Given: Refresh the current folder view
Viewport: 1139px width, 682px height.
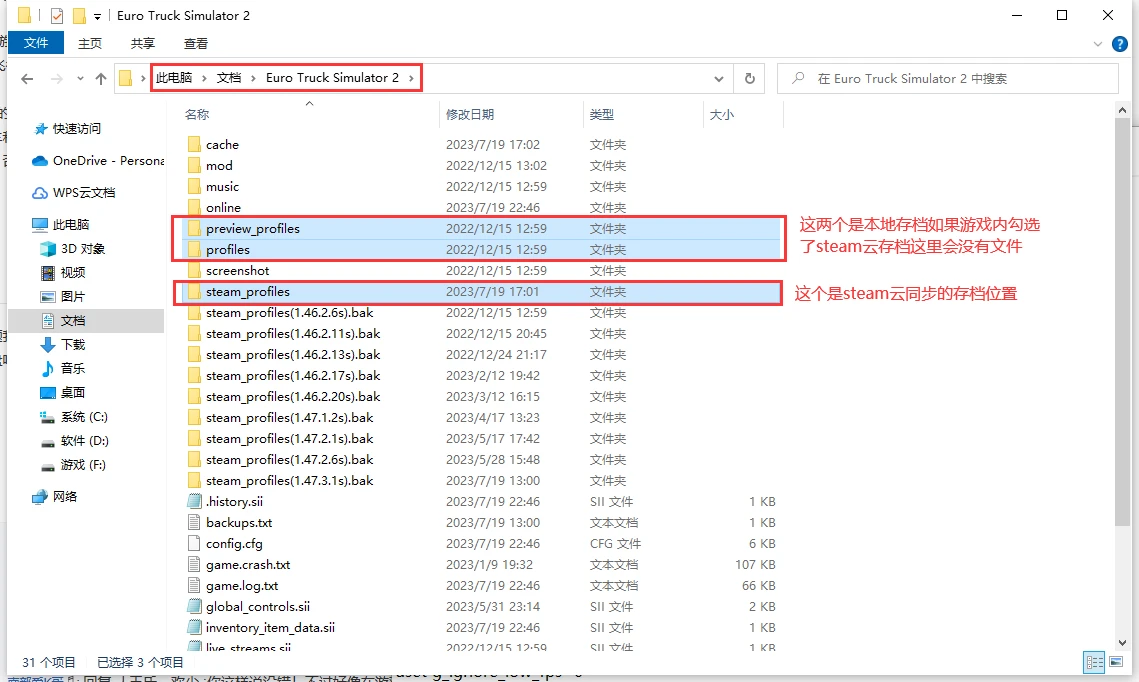Looking at the screenshot, I should point(750,78).
